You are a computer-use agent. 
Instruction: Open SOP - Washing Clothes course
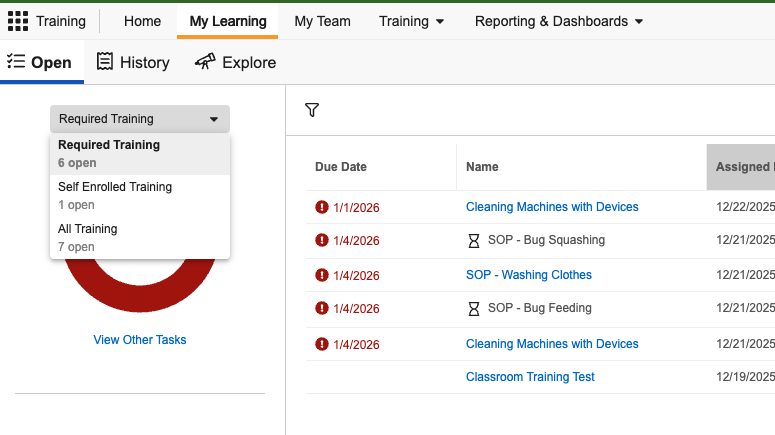(529, 275)
